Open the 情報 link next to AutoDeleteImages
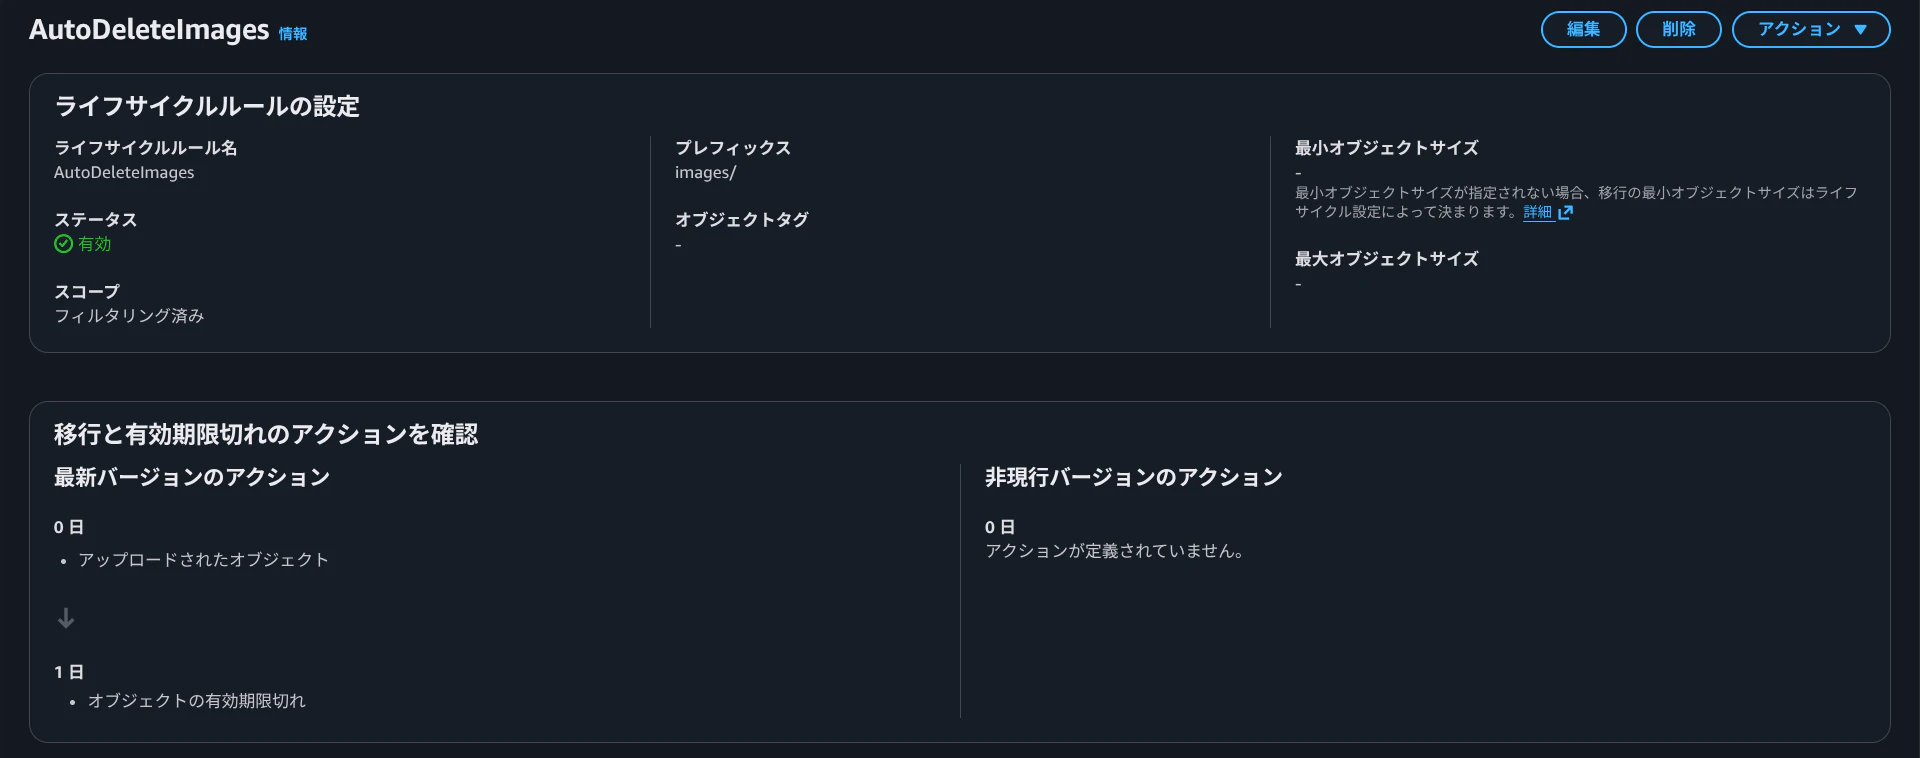 coord(292,33)
